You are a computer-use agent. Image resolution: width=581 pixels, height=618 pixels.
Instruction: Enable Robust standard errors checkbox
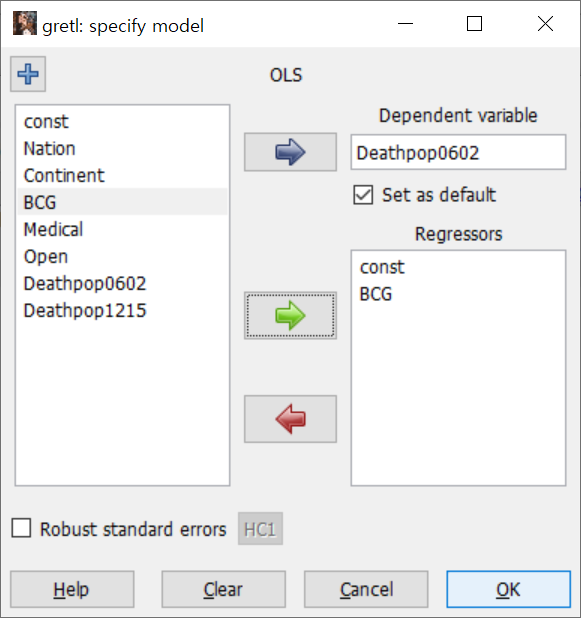(x=21, y=528)
